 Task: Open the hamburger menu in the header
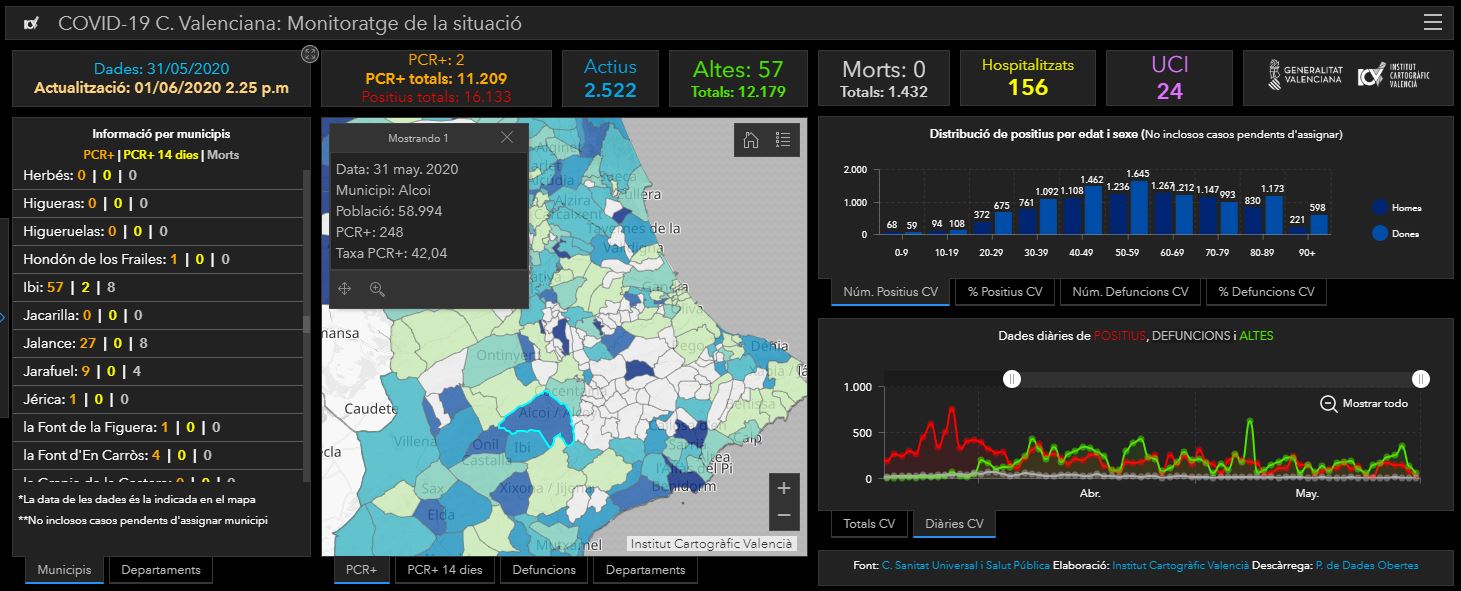[1432, 23]
